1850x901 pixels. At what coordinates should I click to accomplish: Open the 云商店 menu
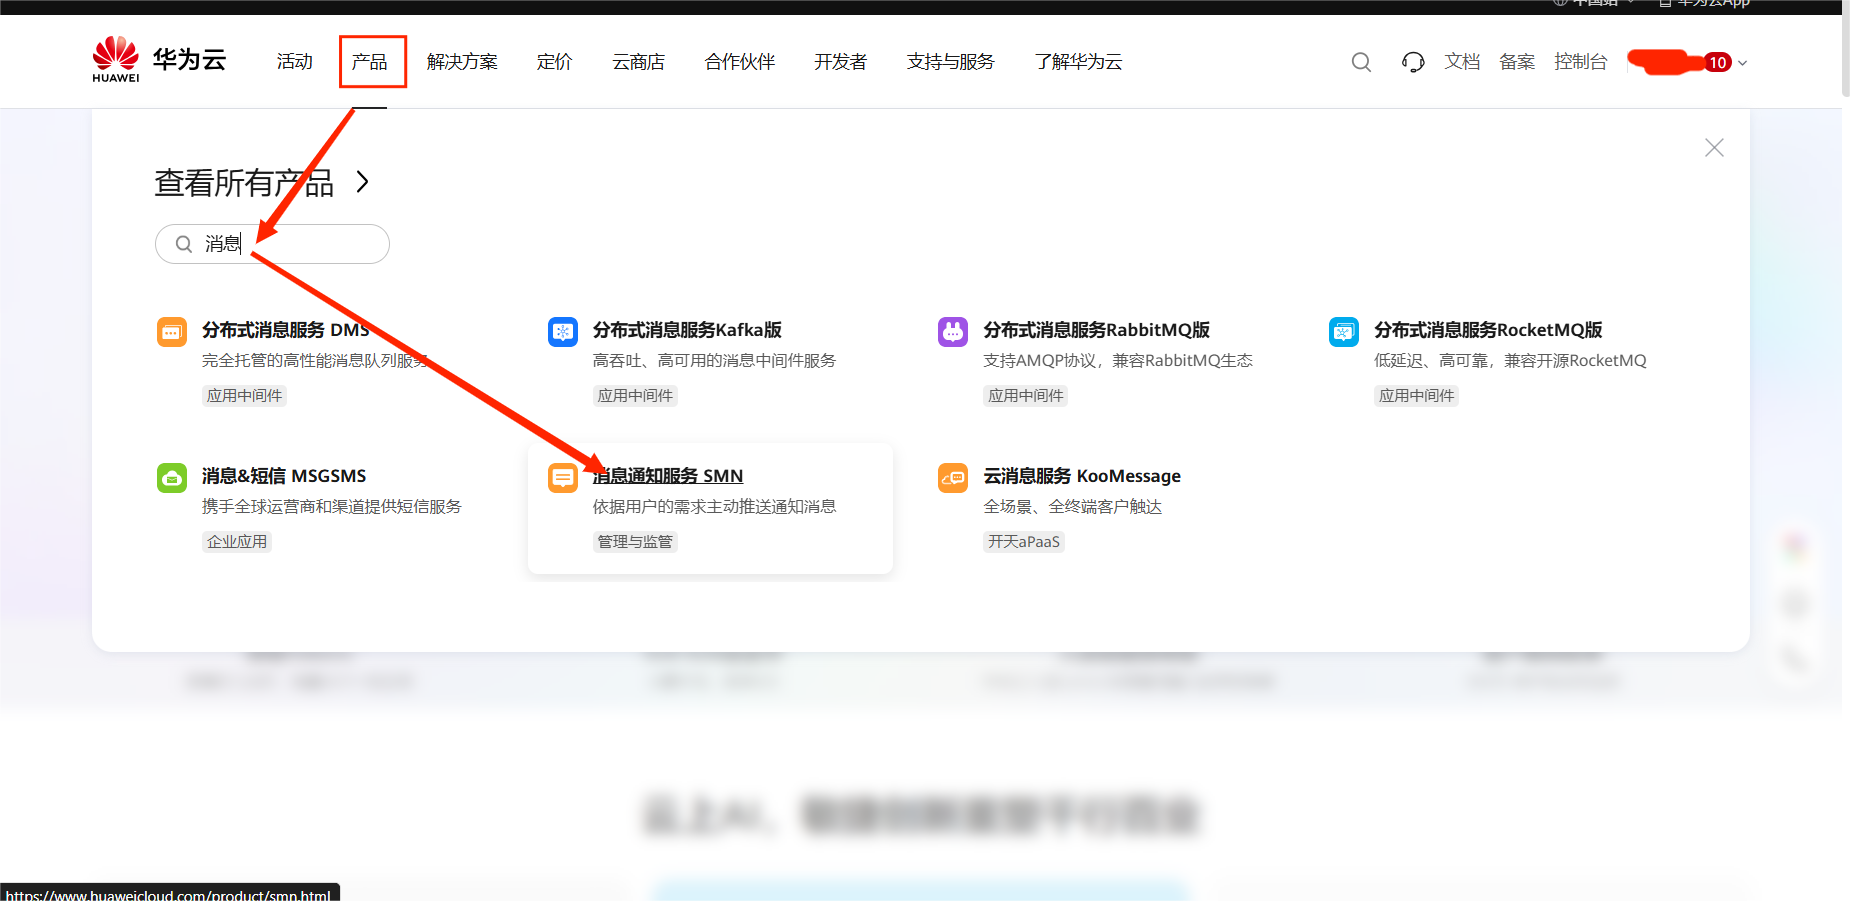tap(639, 62)
